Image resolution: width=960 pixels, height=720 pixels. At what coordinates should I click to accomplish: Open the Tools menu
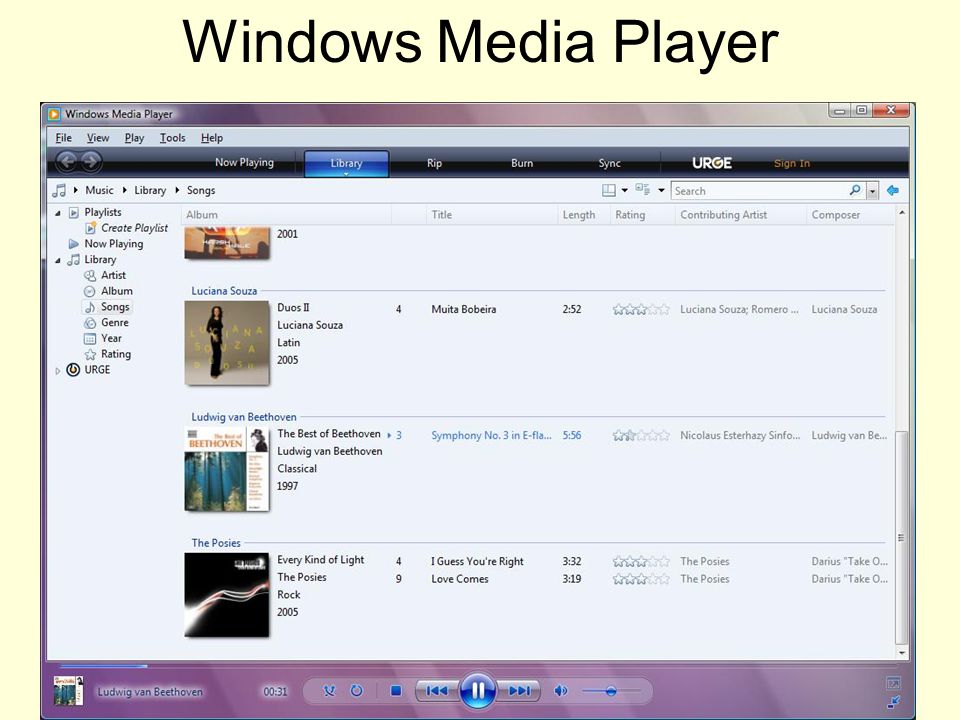pos(173,138)
